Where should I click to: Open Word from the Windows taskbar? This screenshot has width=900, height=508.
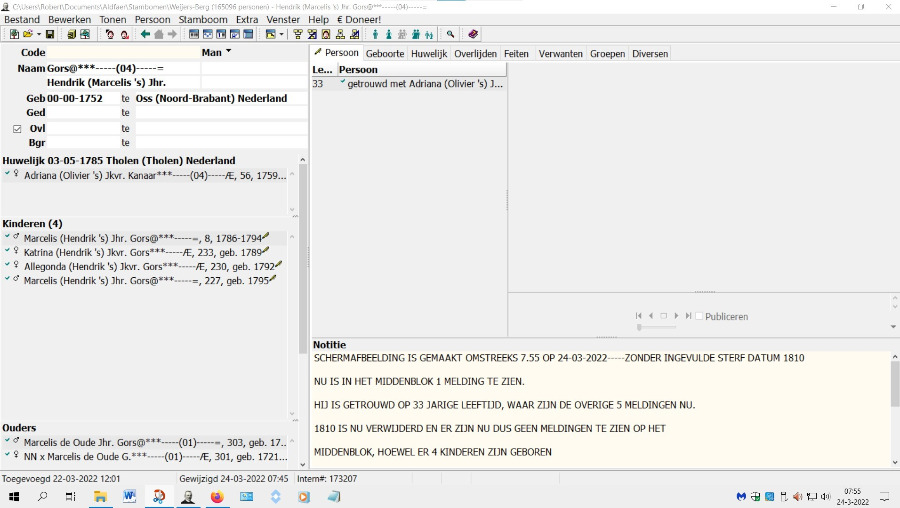tap(129, 496)
